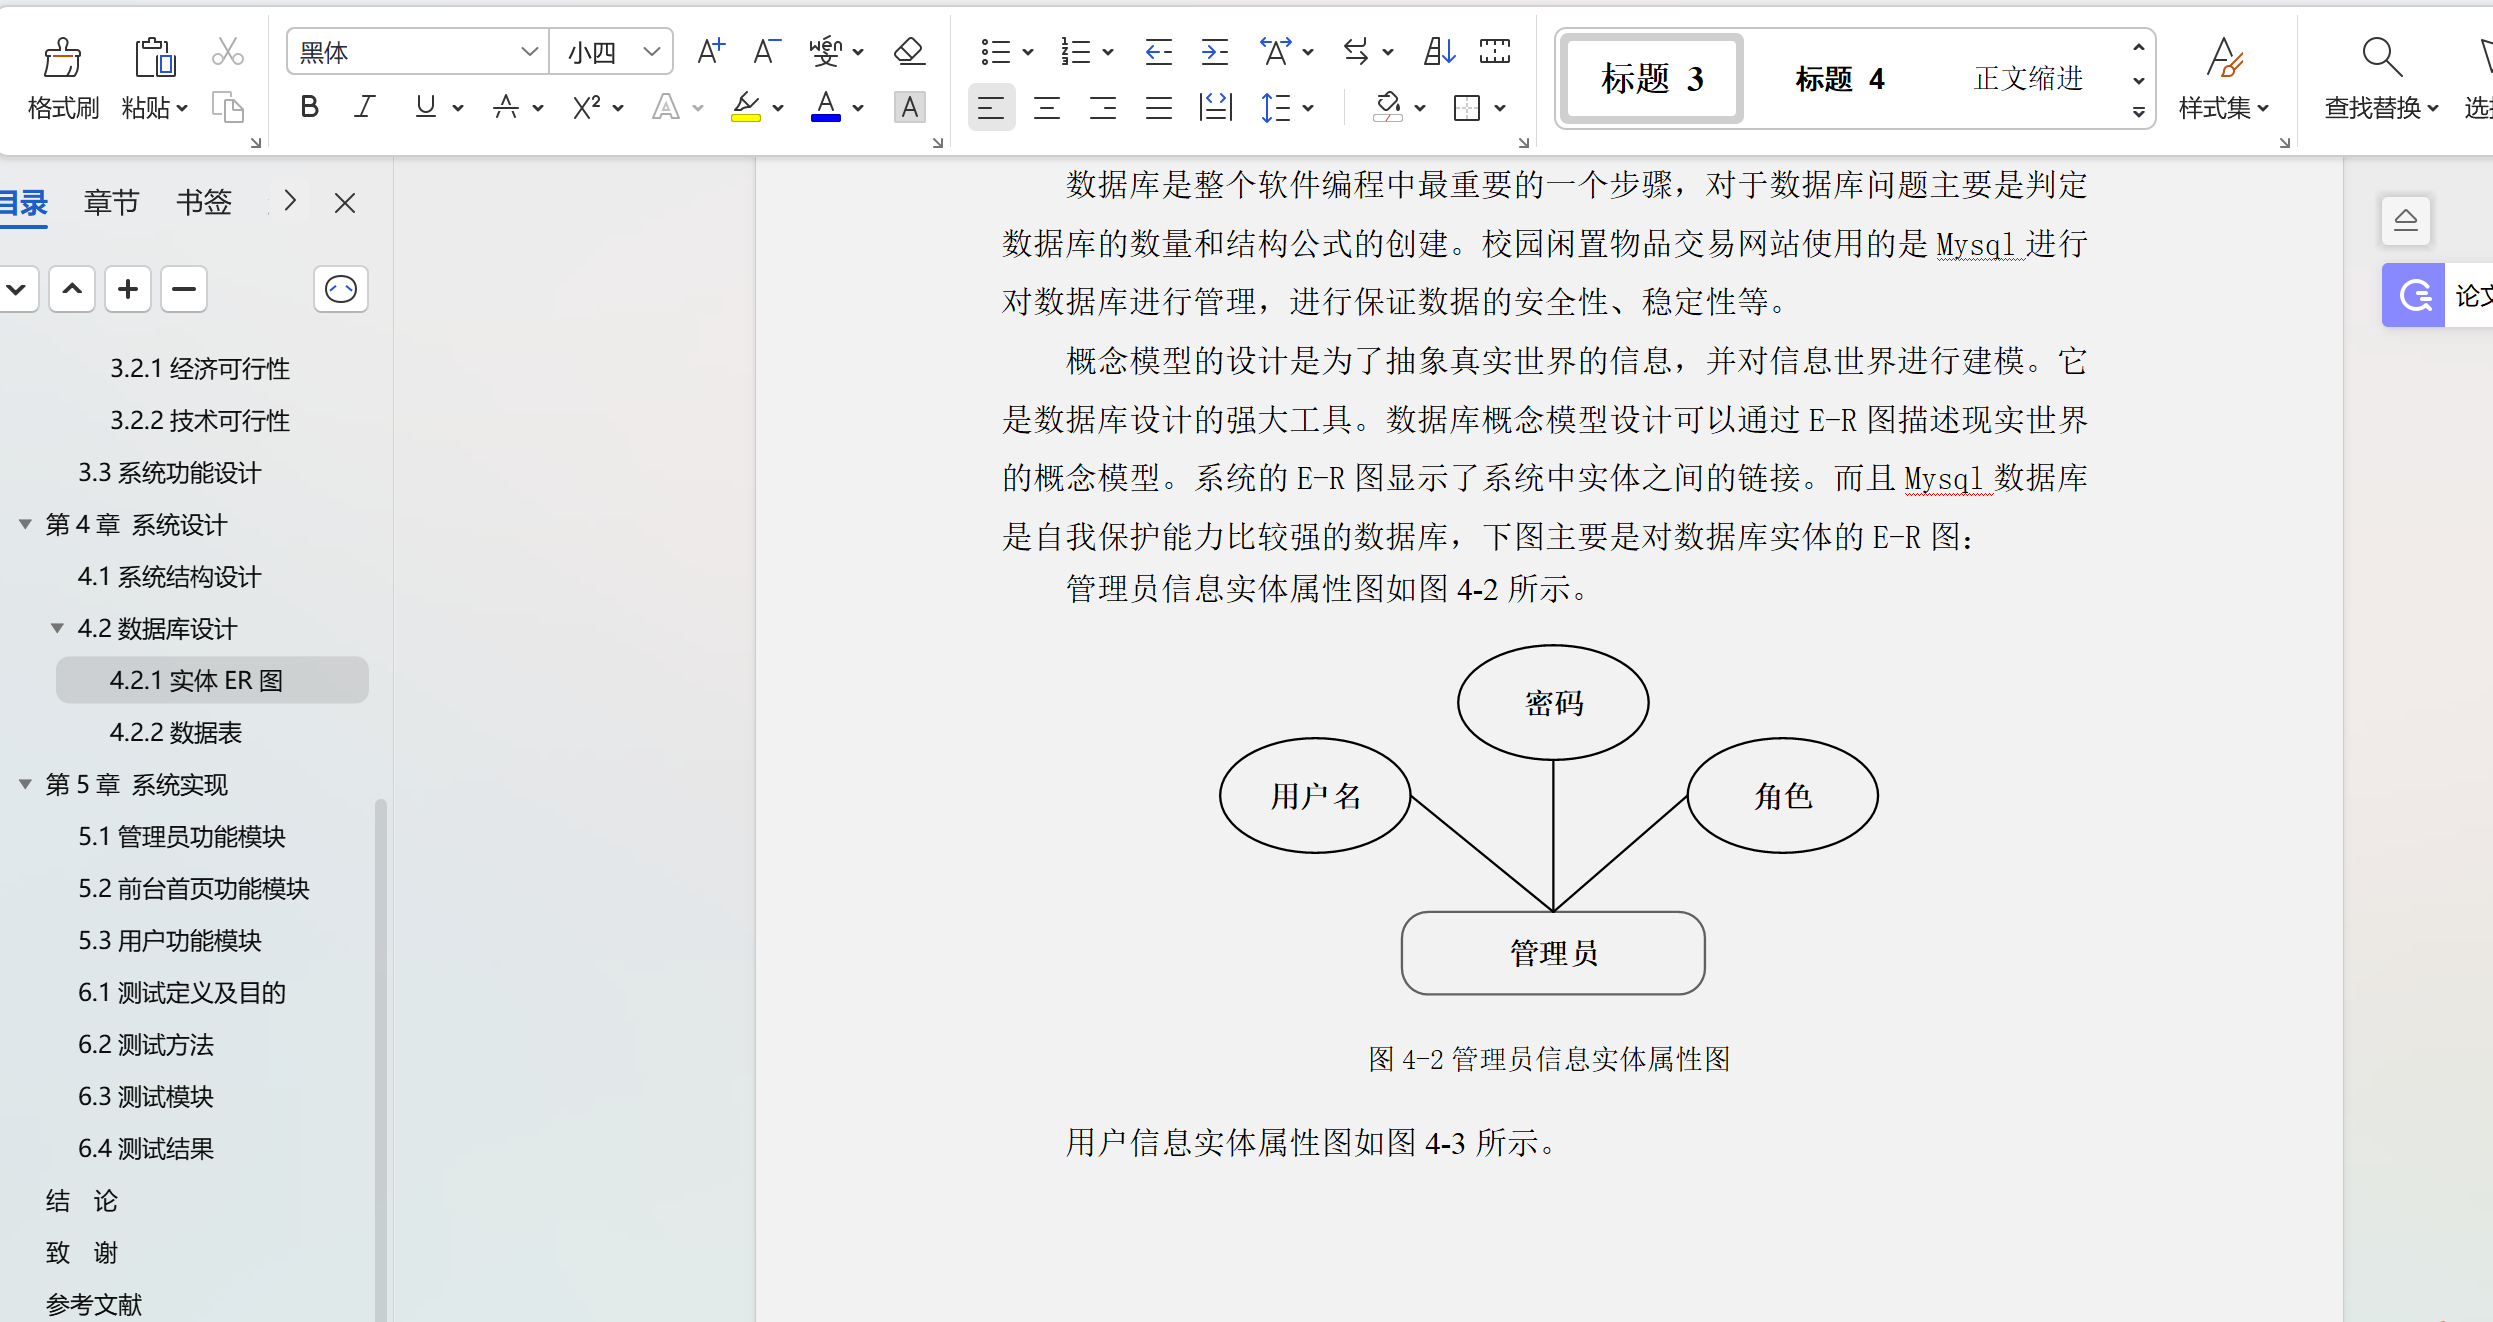Toggle italic formatting

[x=365, y=106]
